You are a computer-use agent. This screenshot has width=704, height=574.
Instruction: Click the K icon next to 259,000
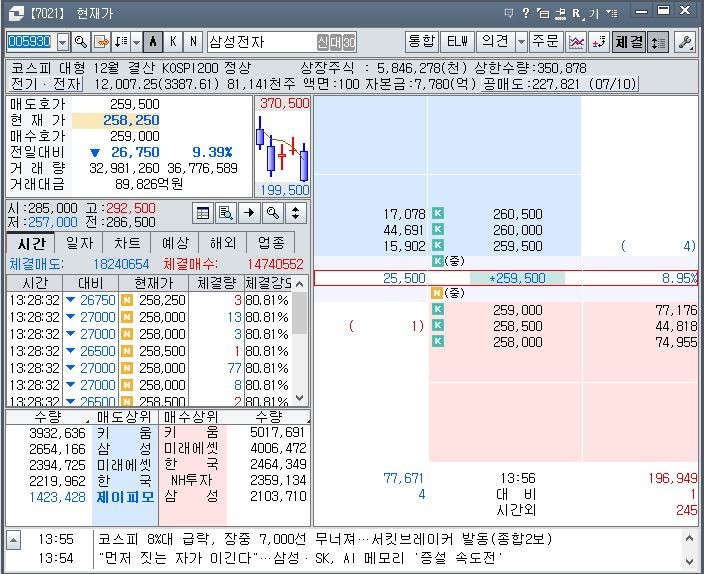point(438,309)
